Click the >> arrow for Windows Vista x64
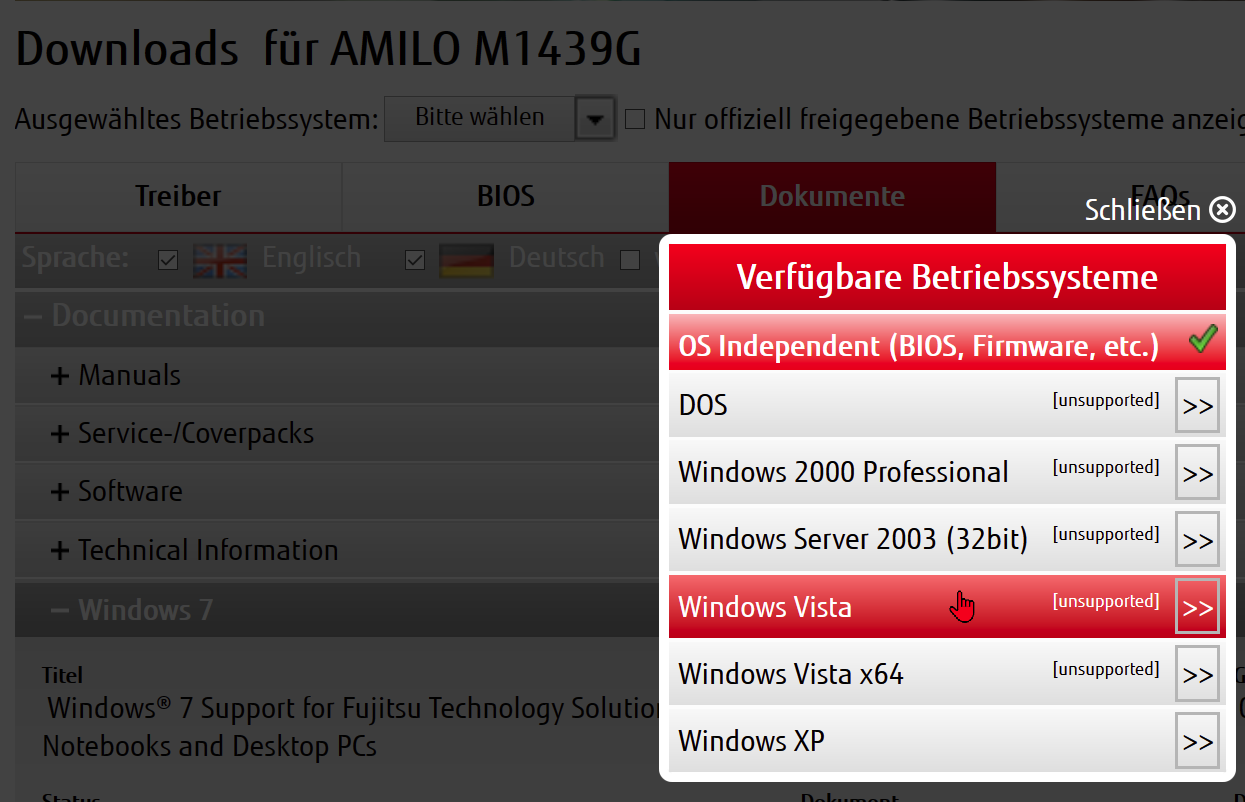Viewport: 1245px width, 802px height. (x=1197, y=673)
